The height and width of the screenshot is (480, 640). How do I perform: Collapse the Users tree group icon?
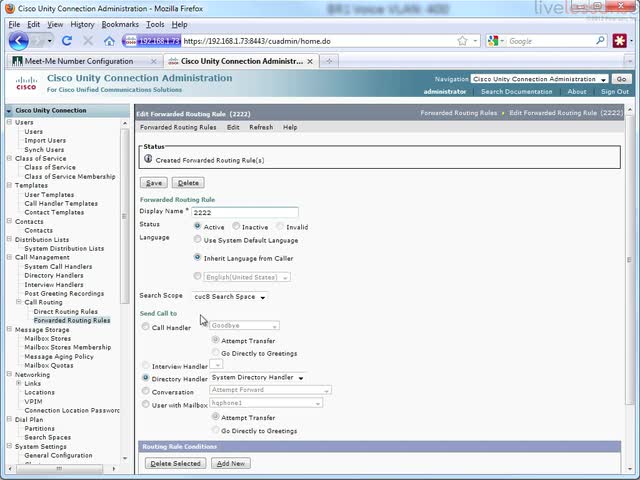click(9, 122)
